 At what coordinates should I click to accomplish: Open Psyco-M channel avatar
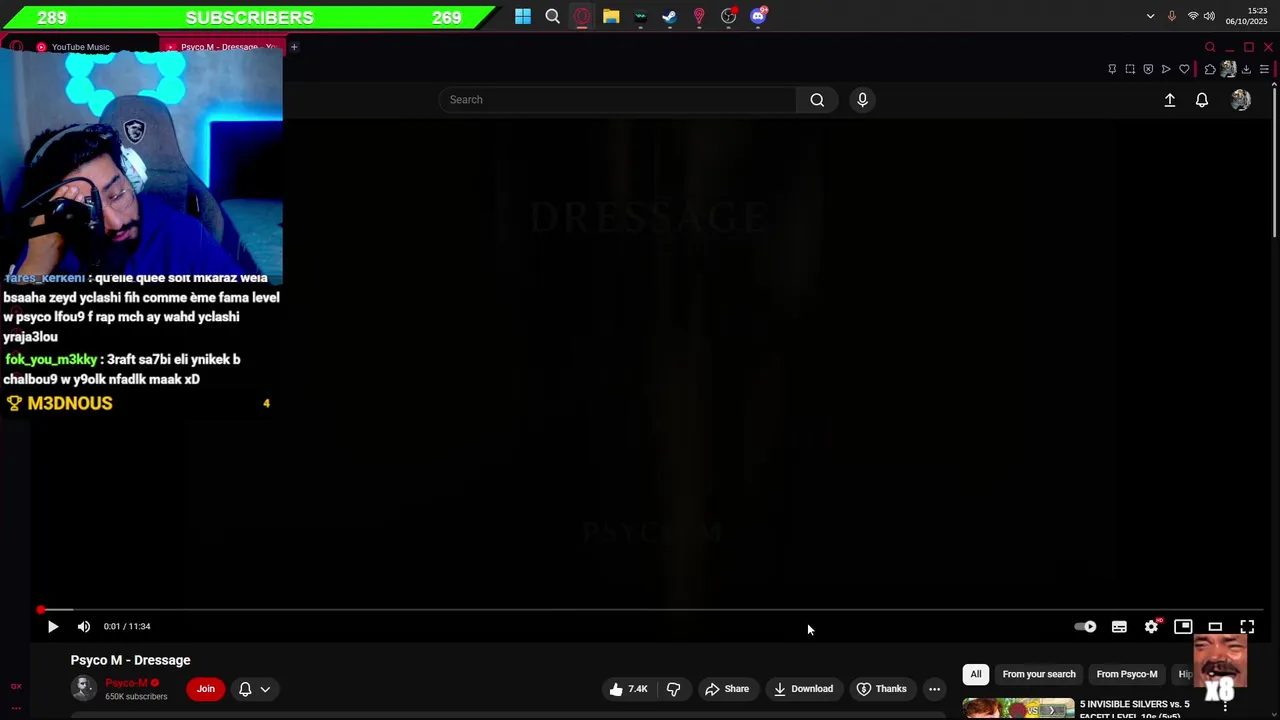pyautogui.click(x=84, y=688)
